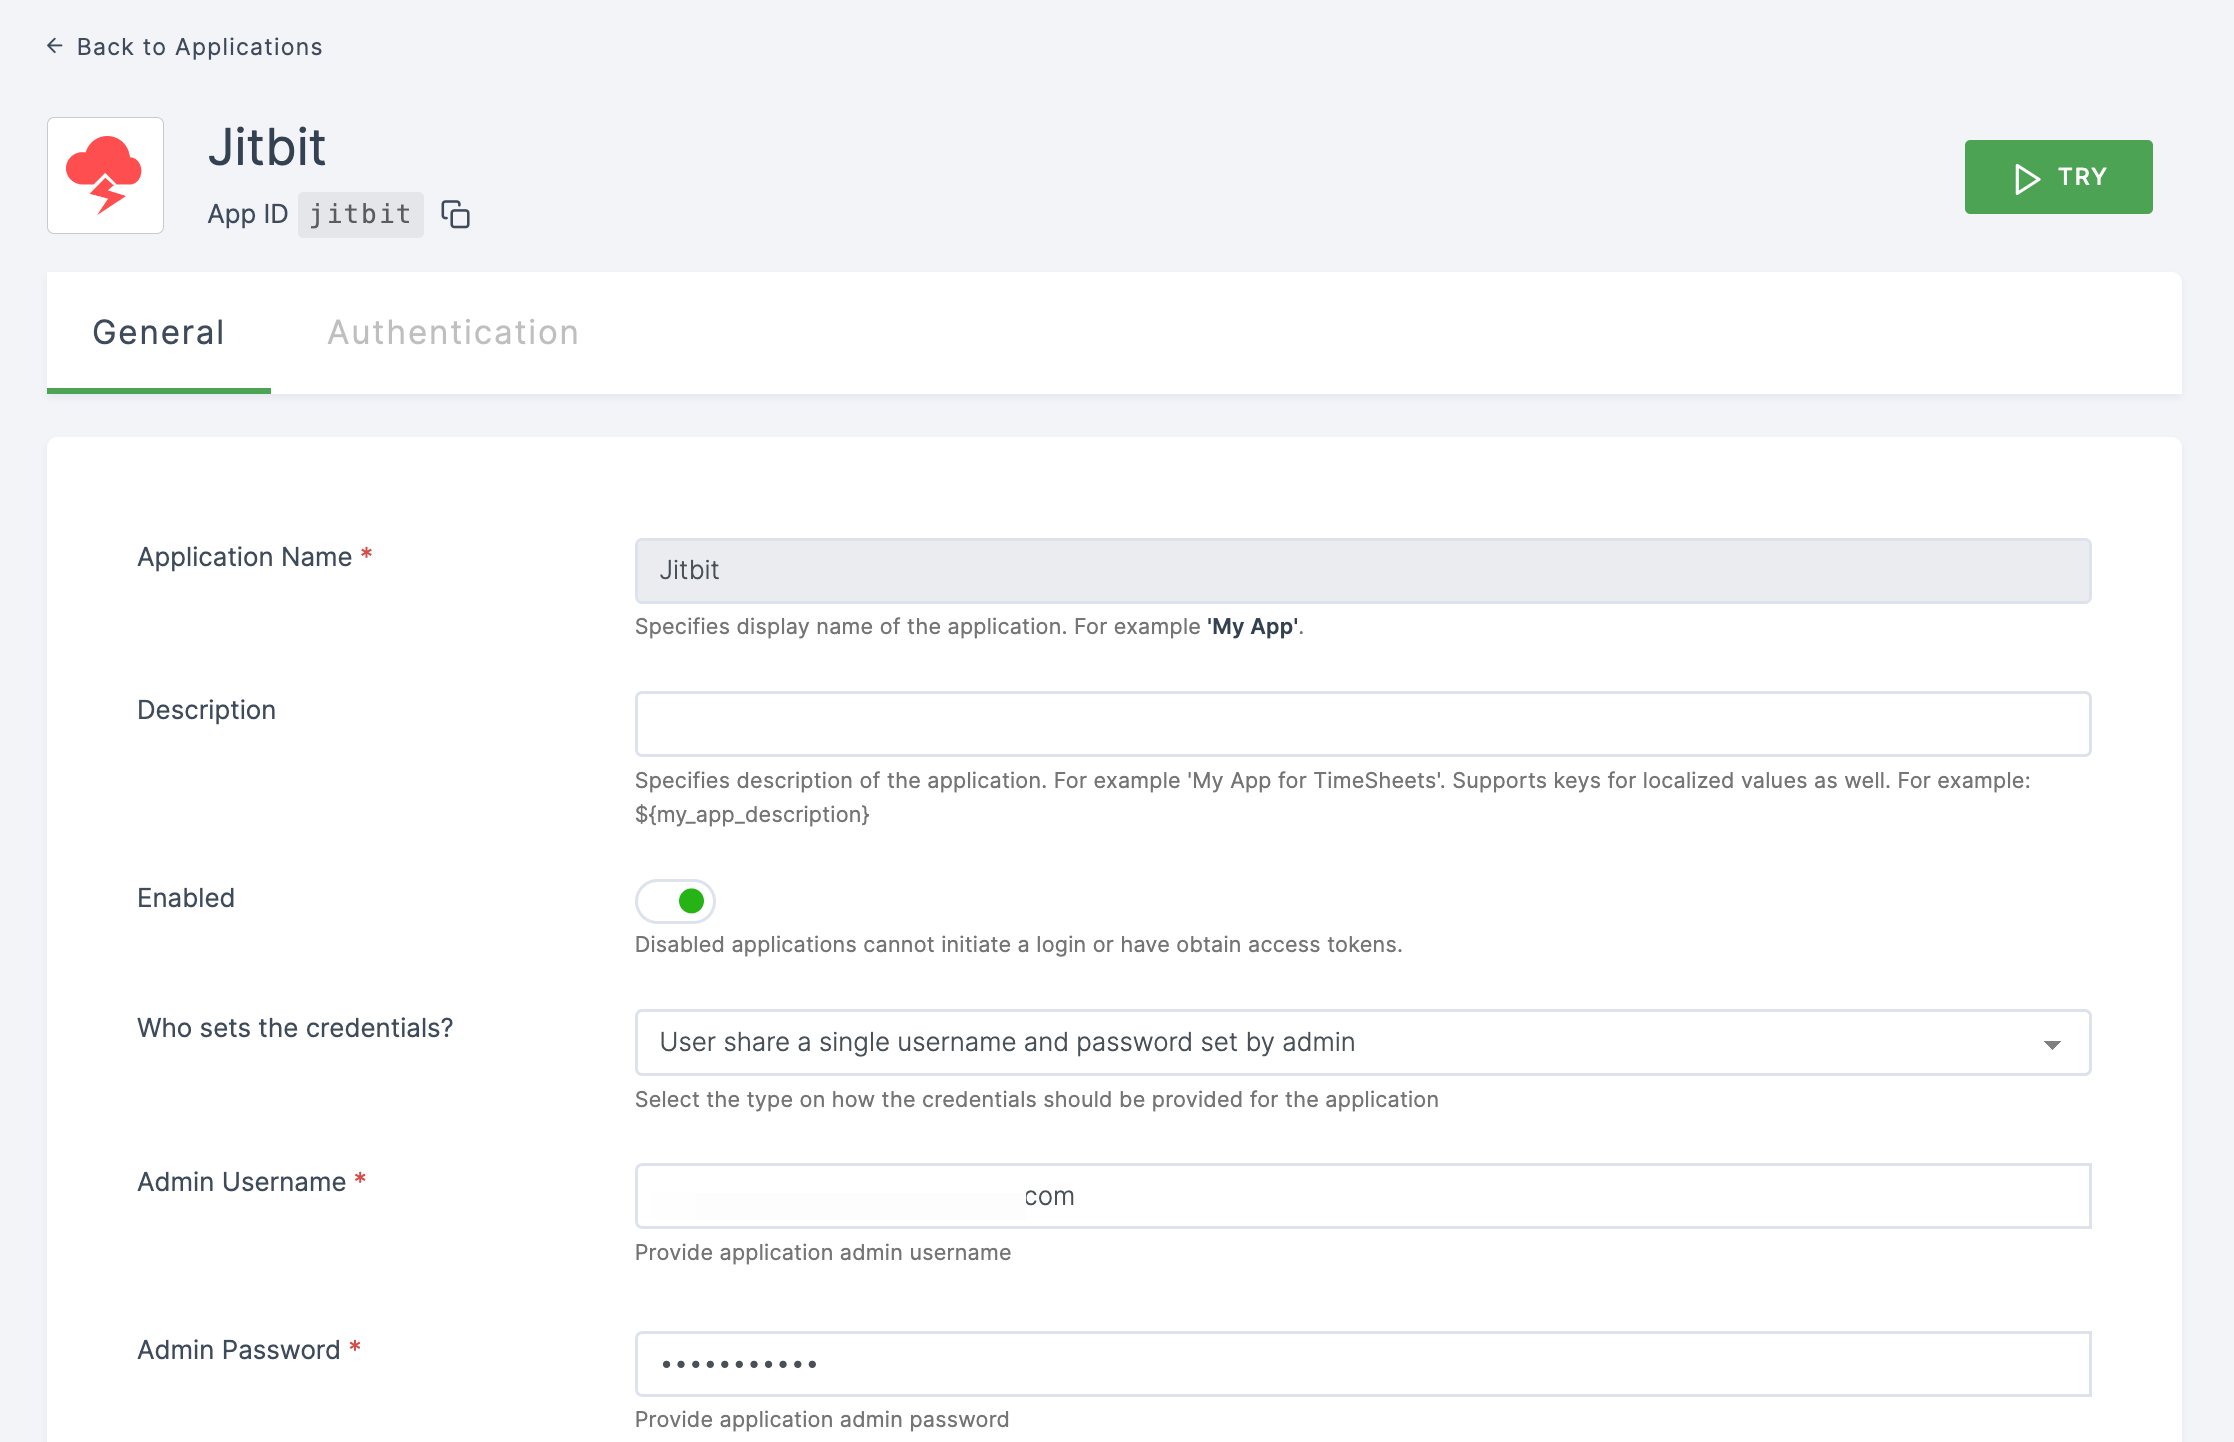This screenshot has width=2234, height=1442.
Task: Copy the App ID to clipboard
Action: 456,215
